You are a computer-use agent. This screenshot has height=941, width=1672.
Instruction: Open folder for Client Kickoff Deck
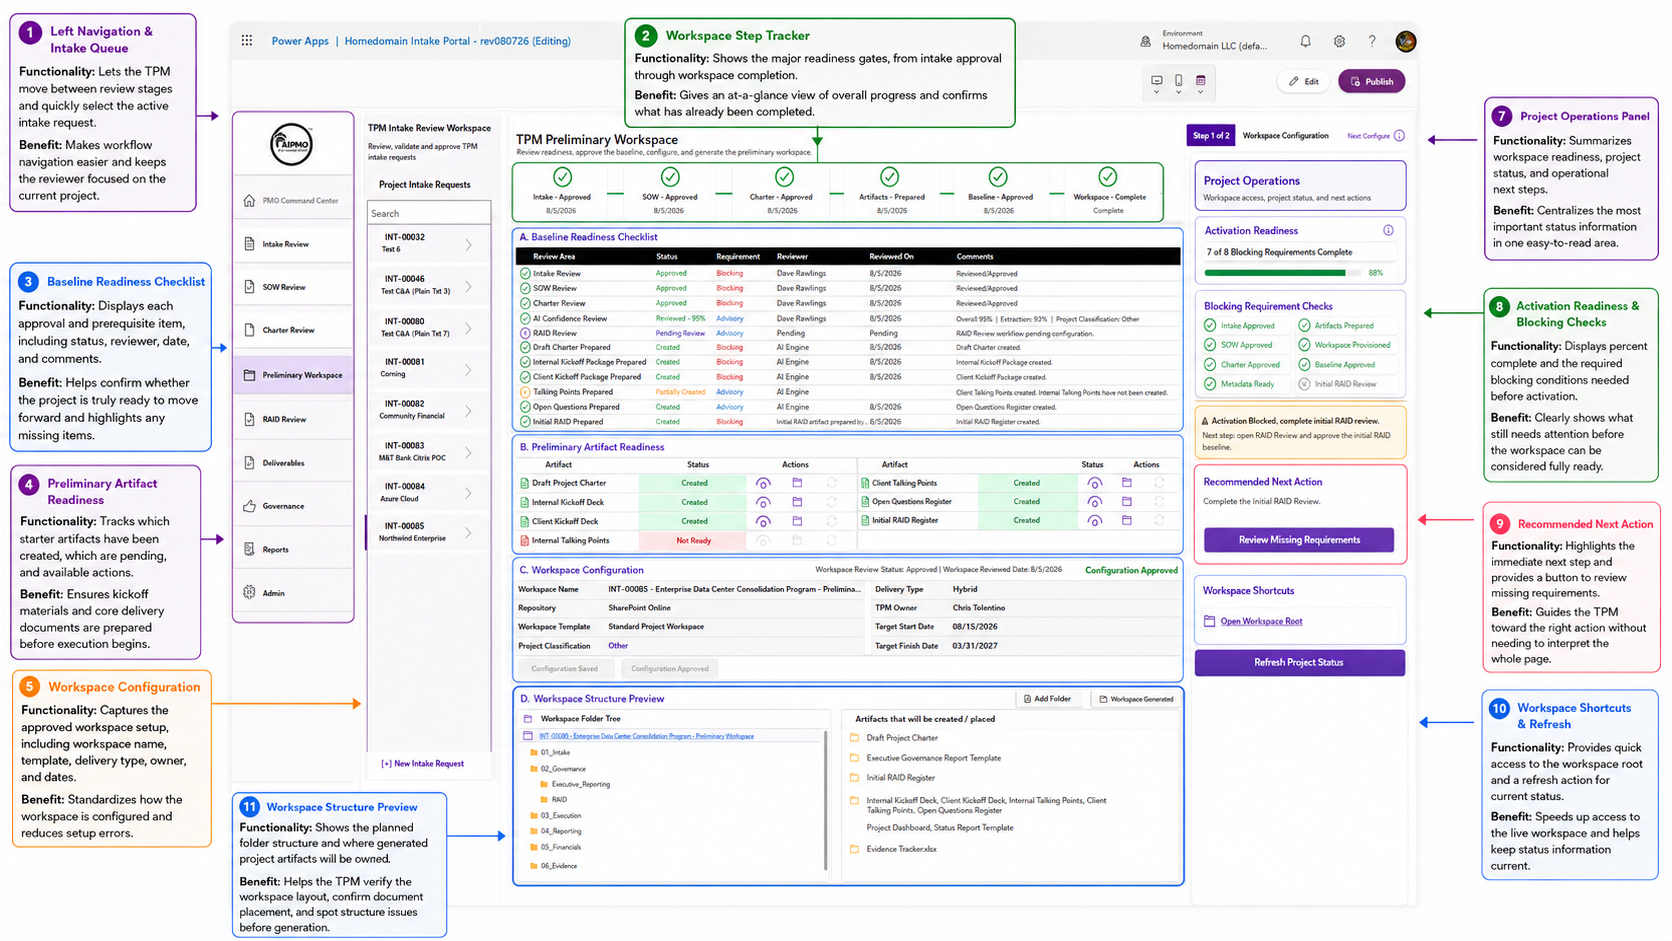(x=797, y=521)
